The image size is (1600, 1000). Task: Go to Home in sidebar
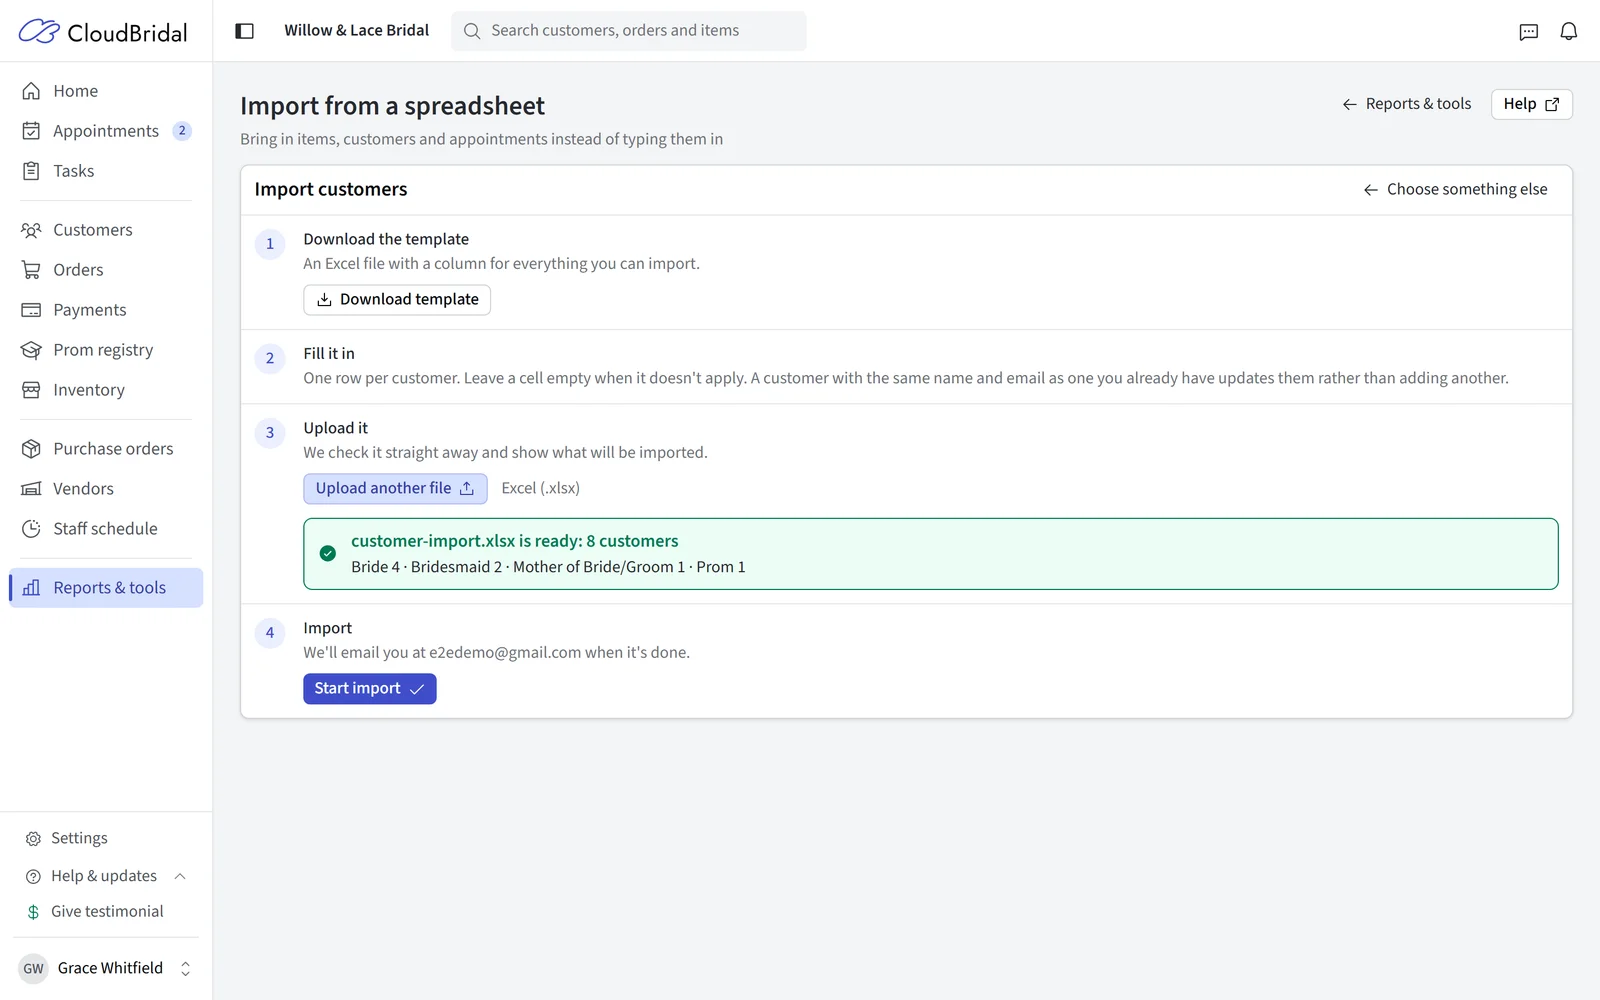(106, 91)
